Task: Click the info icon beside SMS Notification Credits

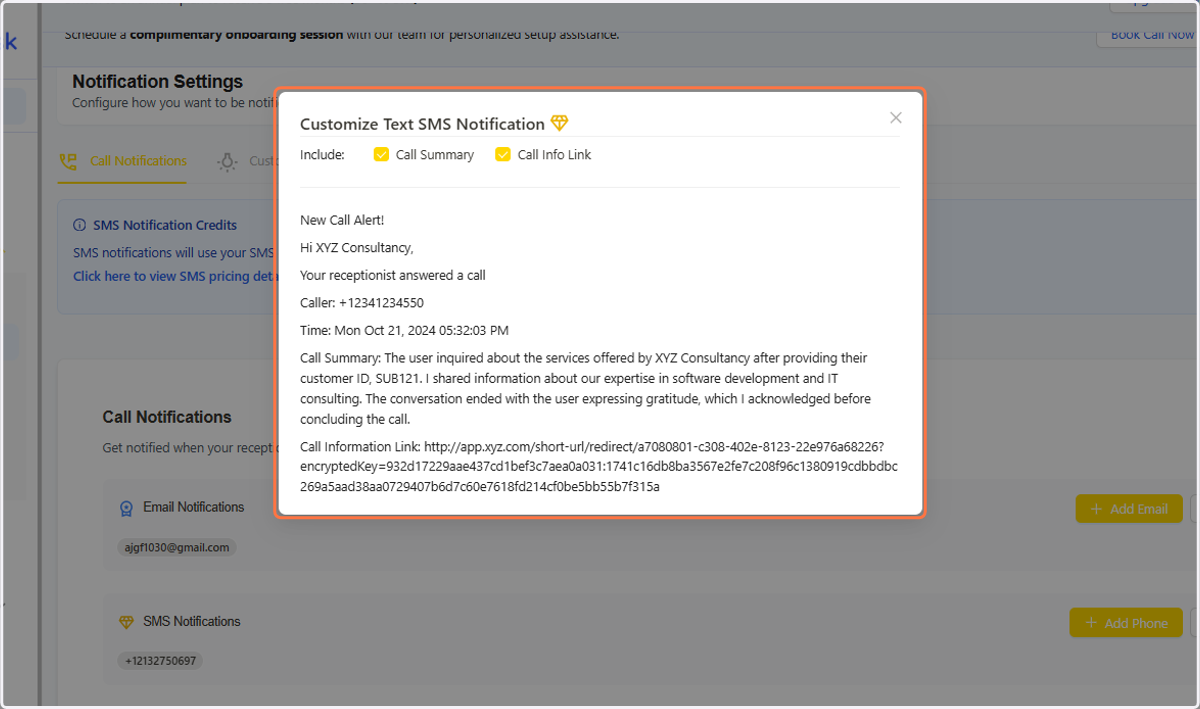Action: (x=80, y=225)
